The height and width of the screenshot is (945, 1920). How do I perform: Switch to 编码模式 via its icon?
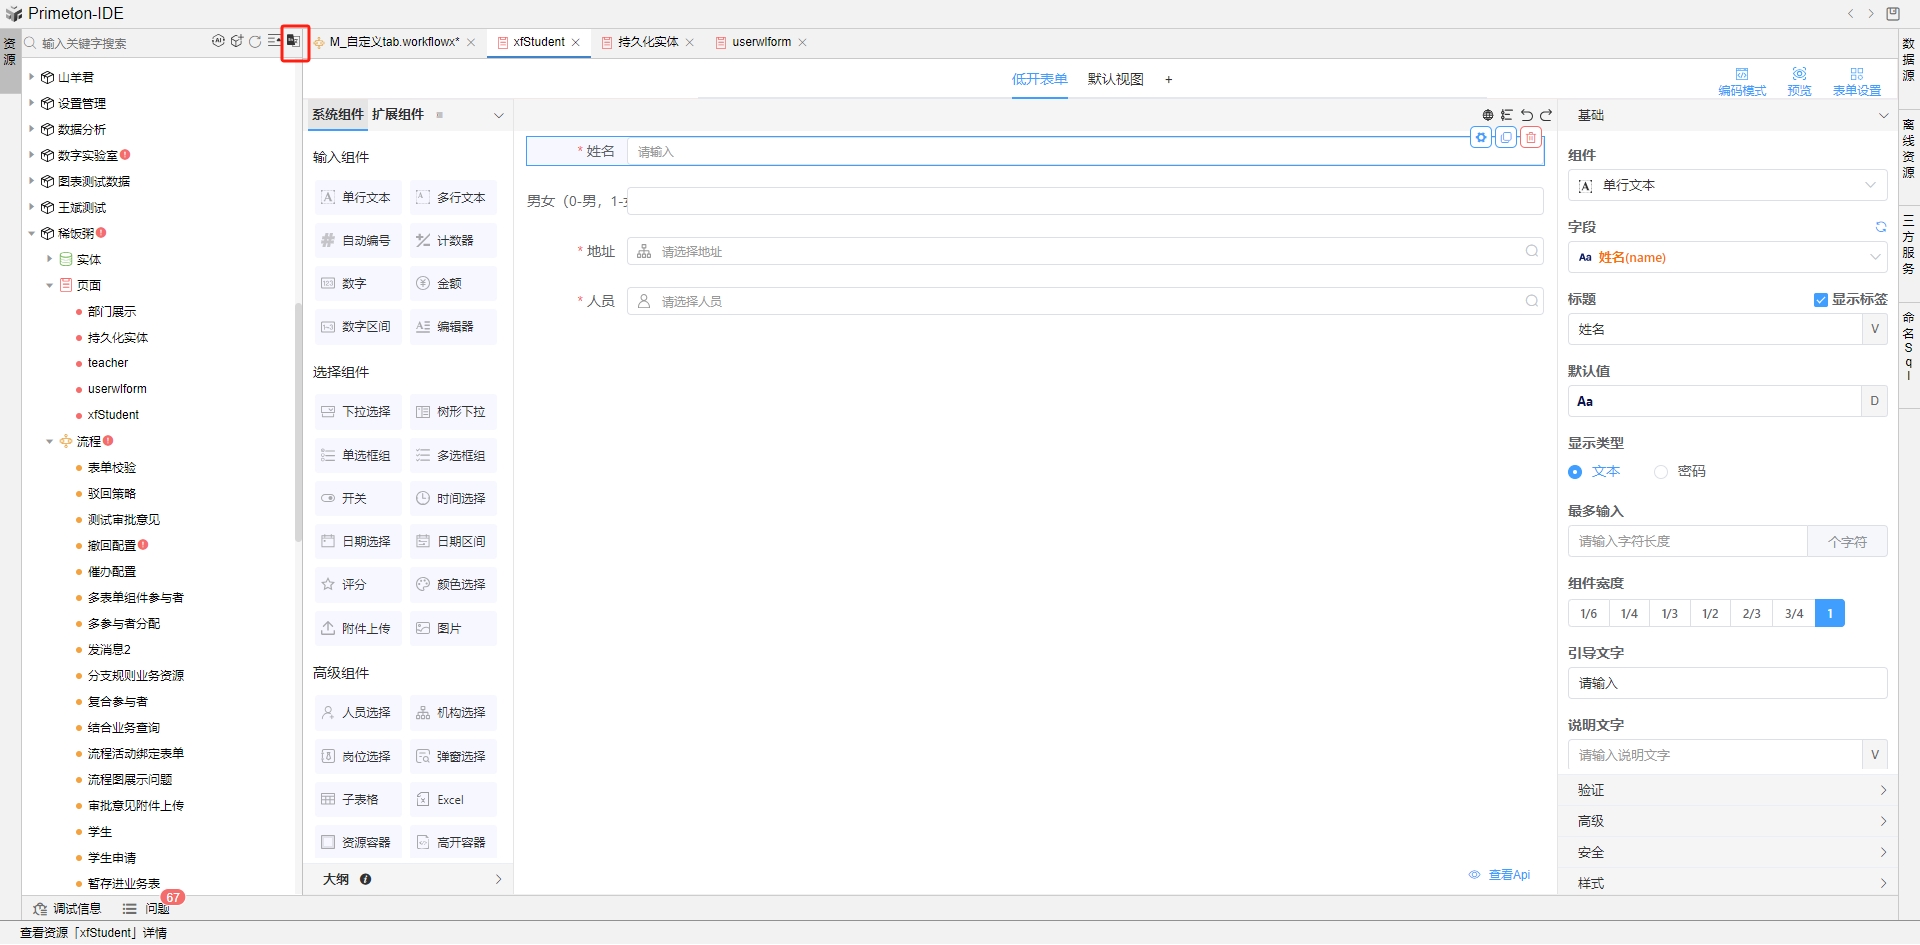[x=1743, y=80]
